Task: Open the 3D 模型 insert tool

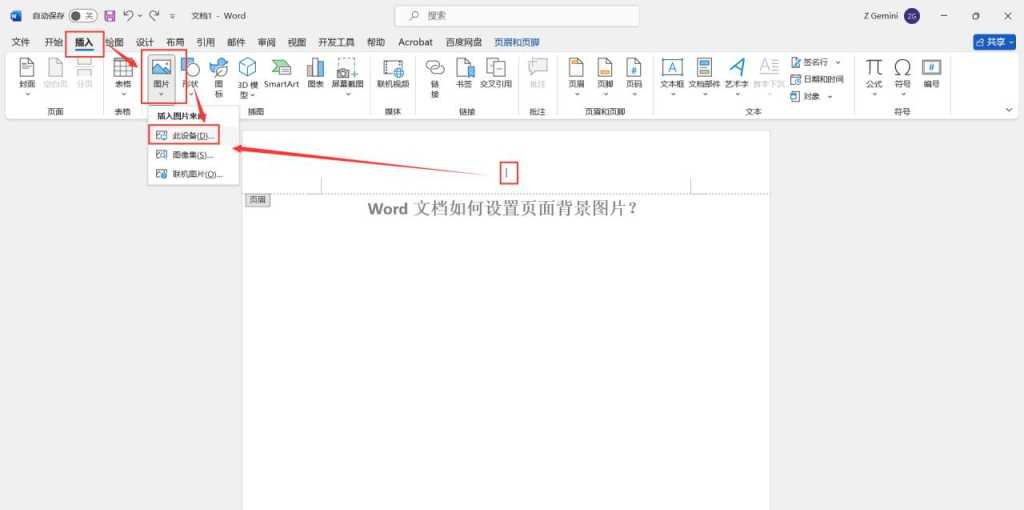Action: [x=248, y=77]
